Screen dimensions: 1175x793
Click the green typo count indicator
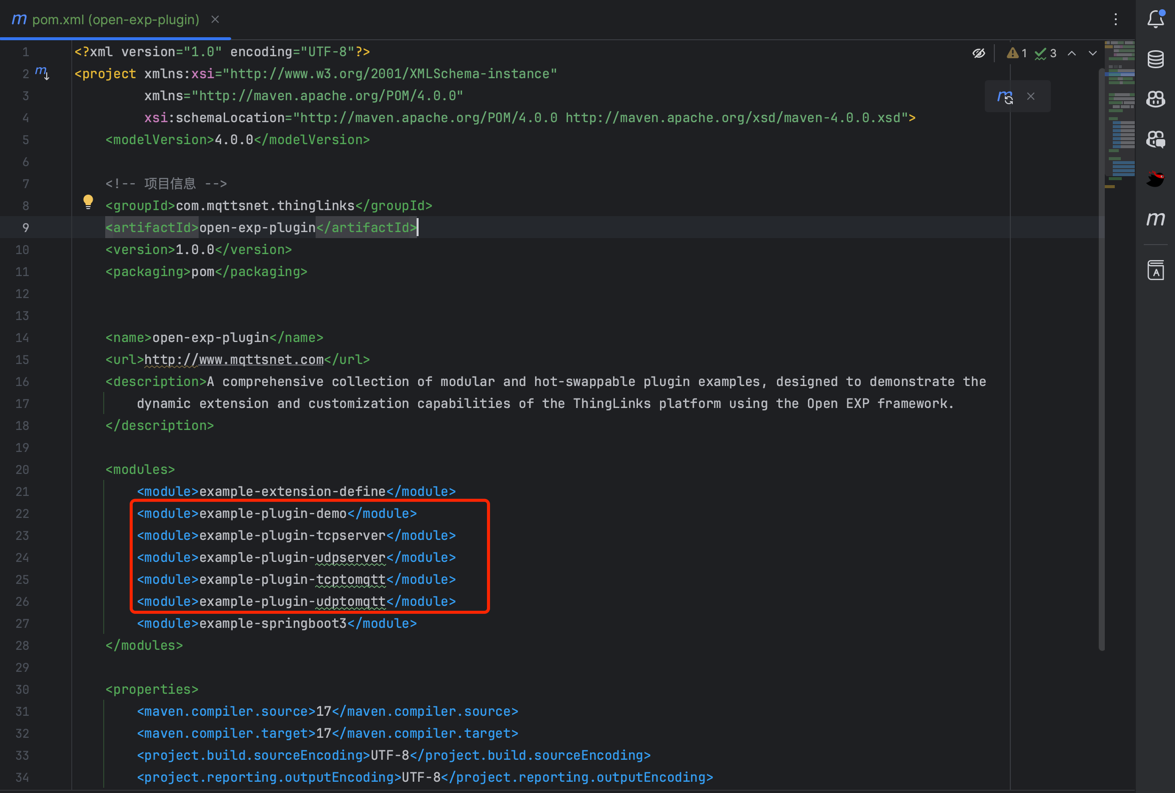(1045, 53)
